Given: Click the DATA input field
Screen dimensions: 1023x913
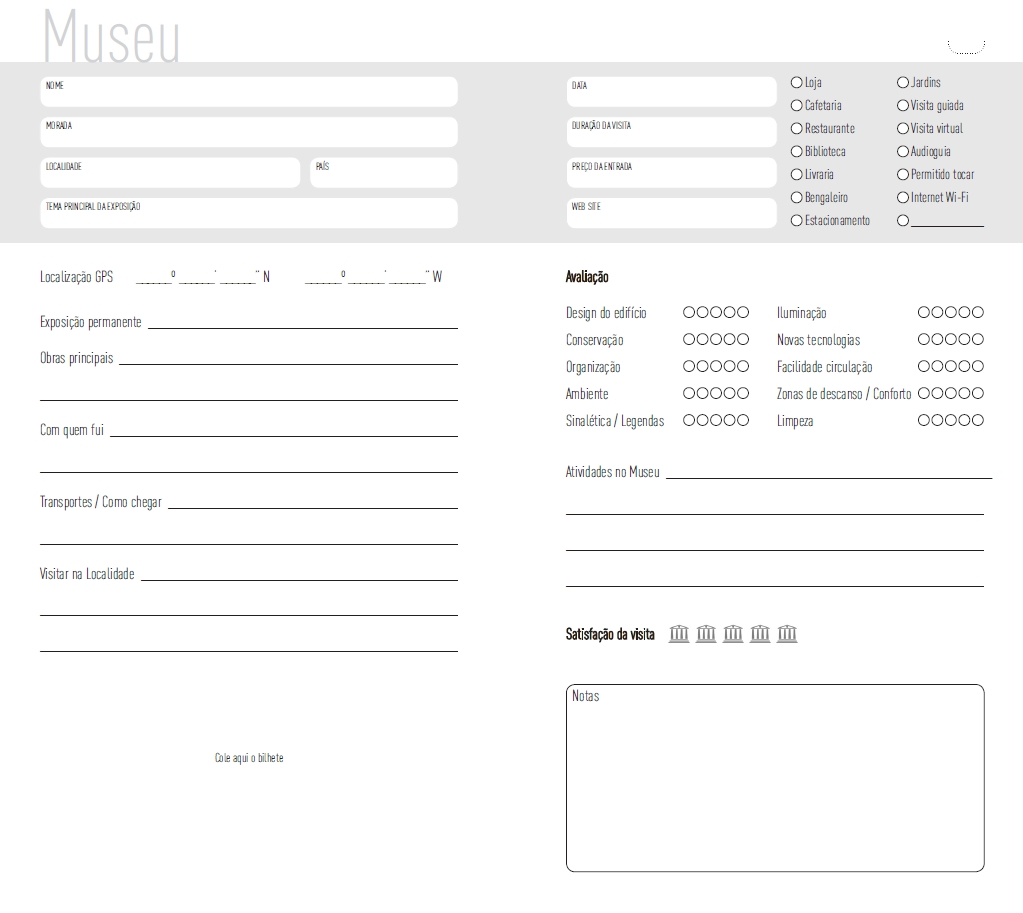Looking at the screenshot, I should pos(671,92).
